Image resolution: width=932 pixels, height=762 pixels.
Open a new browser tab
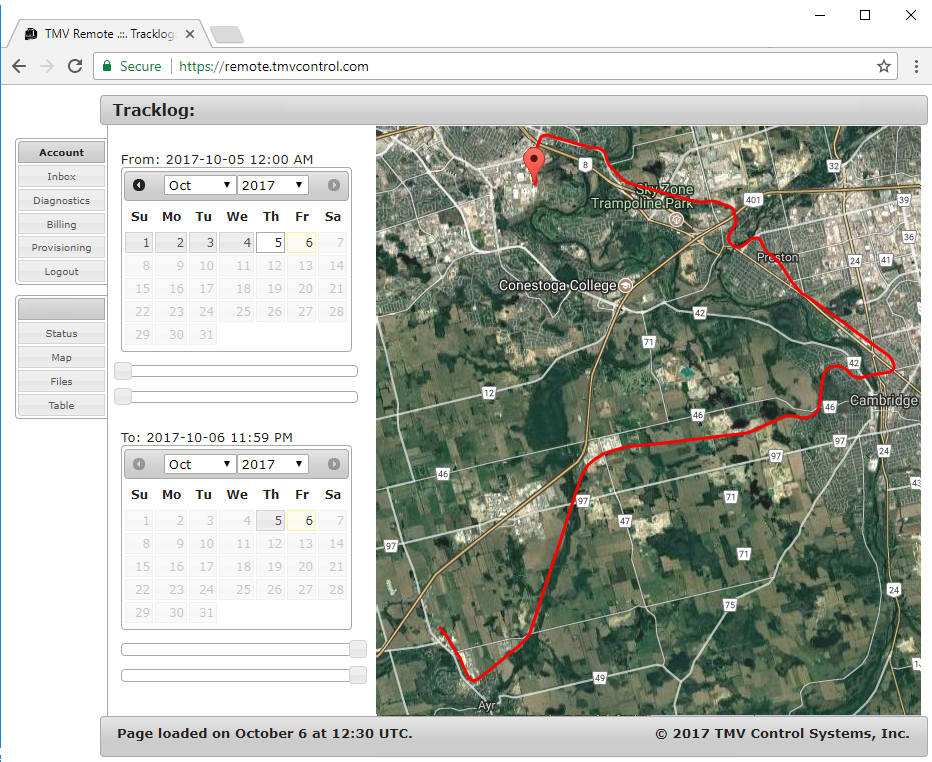(x=227, y=34)
